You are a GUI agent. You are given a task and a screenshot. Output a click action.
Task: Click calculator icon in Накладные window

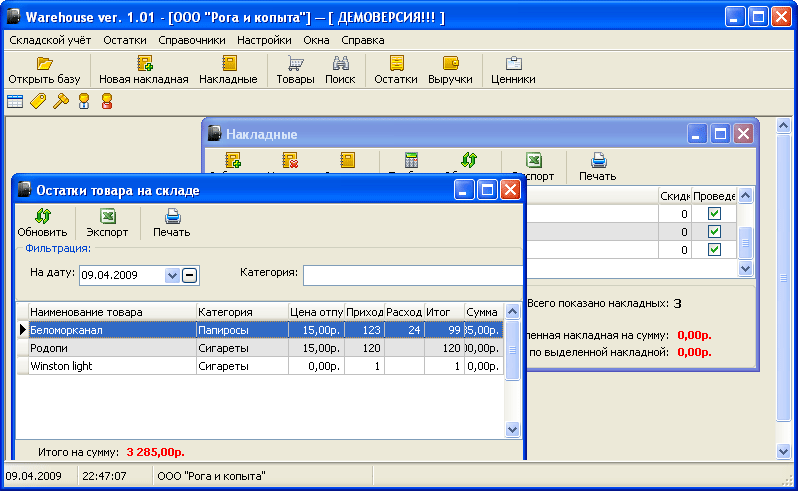(411, 160)
